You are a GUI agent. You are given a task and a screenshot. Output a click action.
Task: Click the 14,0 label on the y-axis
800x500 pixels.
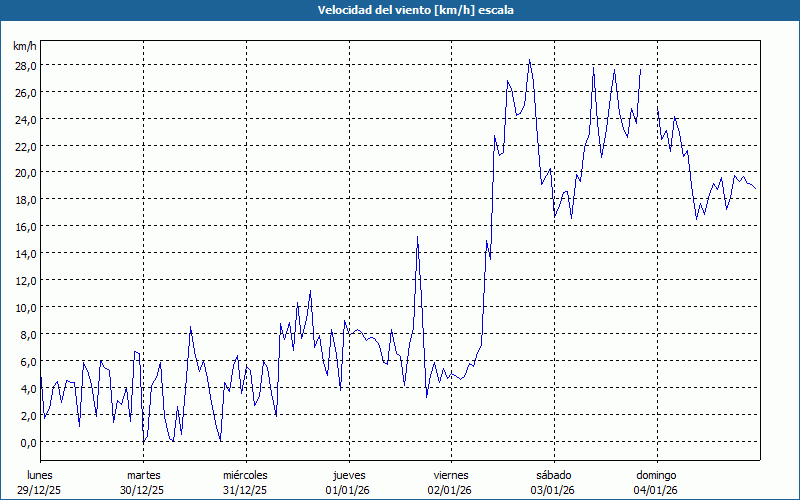25,253
